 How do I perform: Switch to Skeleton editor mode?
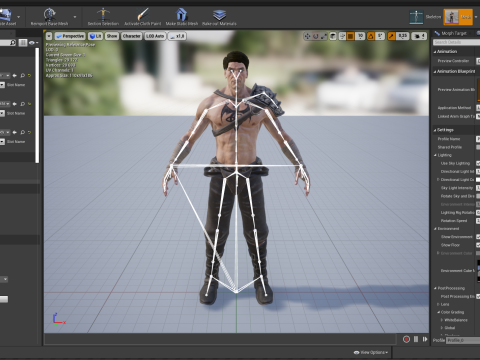(425, 17)
